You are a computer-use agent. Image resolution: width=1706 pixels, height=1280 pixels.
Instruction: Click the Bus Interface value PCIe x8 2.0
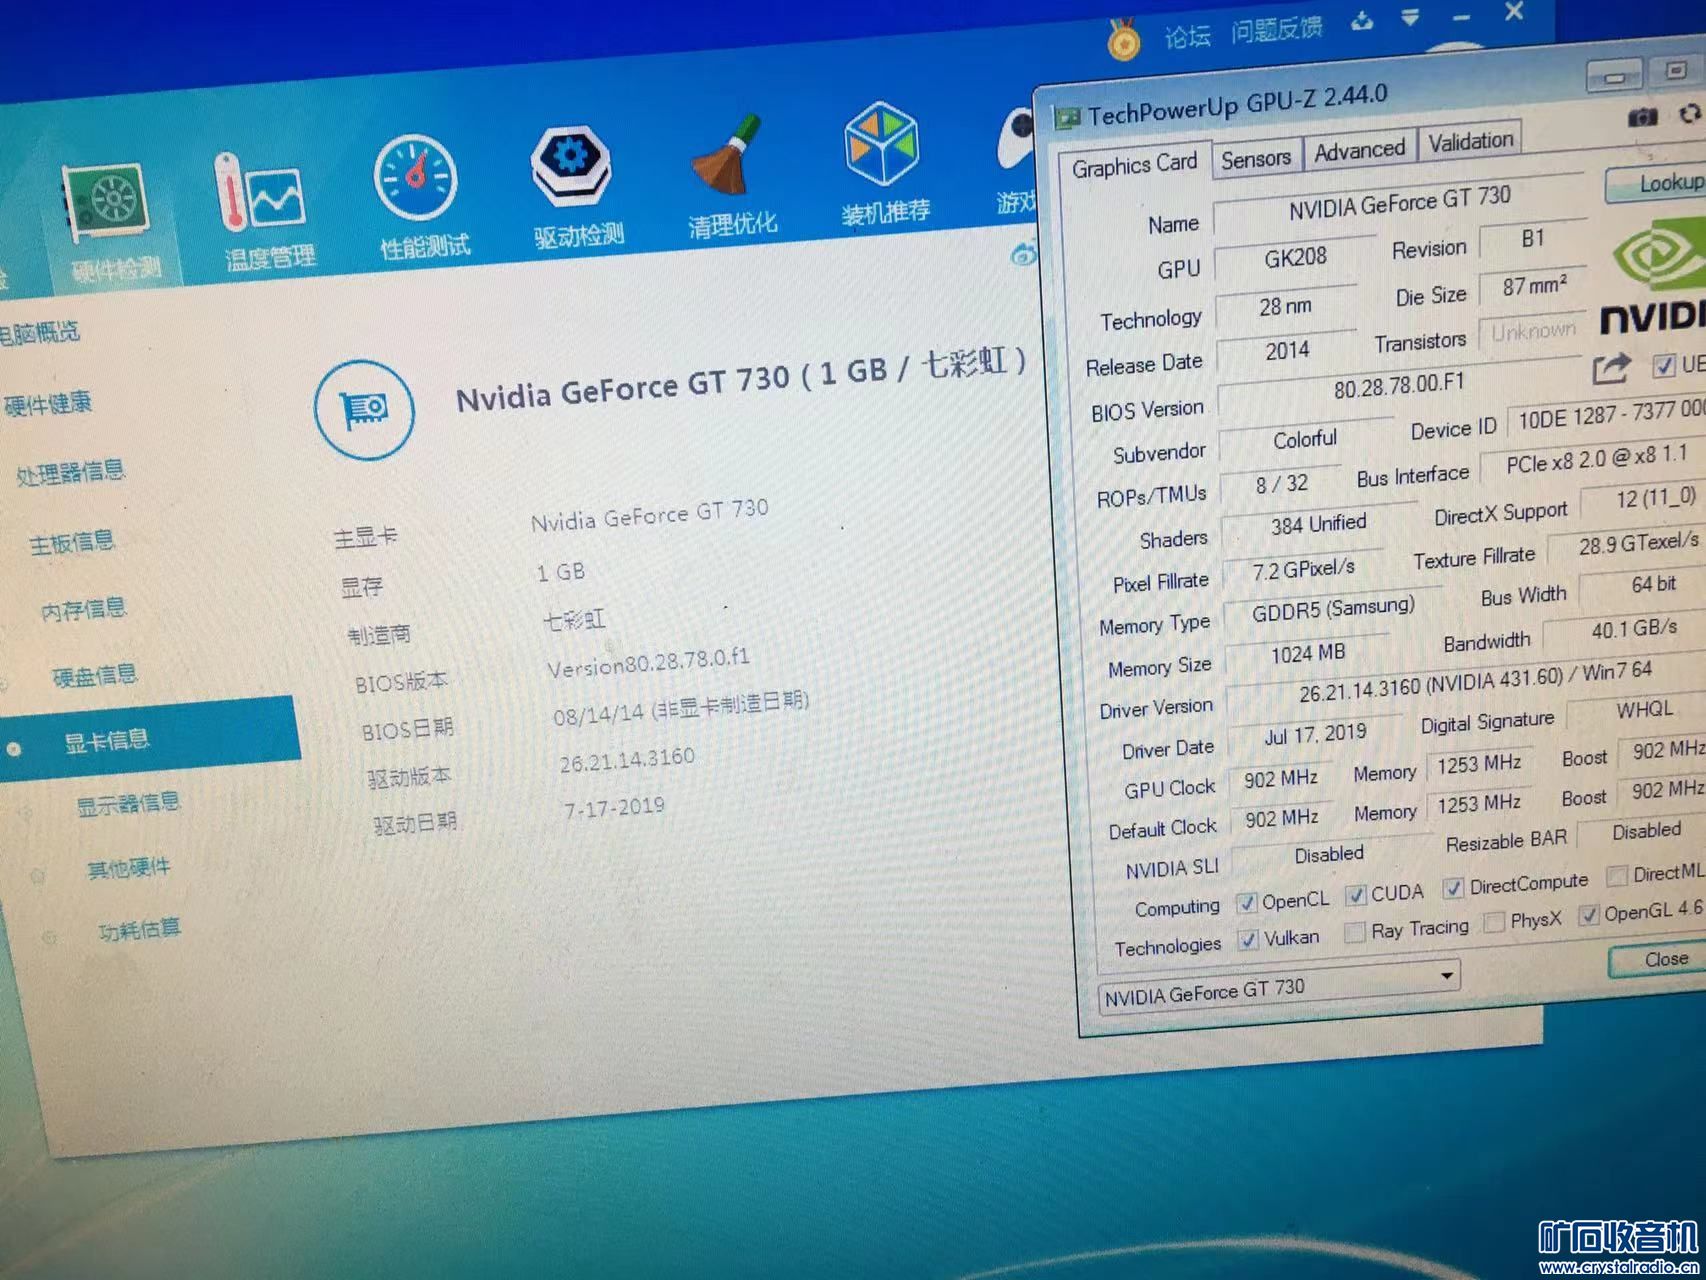(x=1596, y=459)
